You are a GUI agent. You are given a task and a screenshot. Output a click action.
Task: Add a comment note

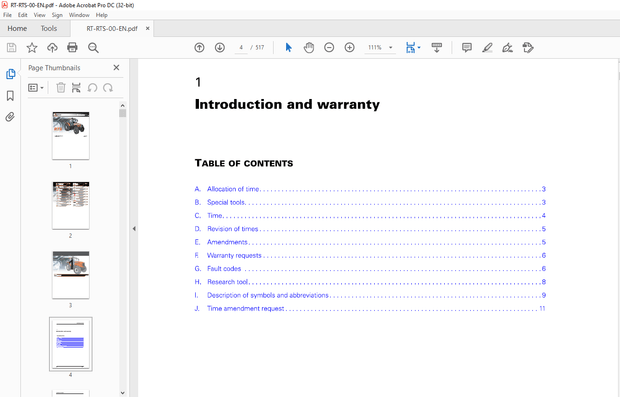click(x=467, y=48)
